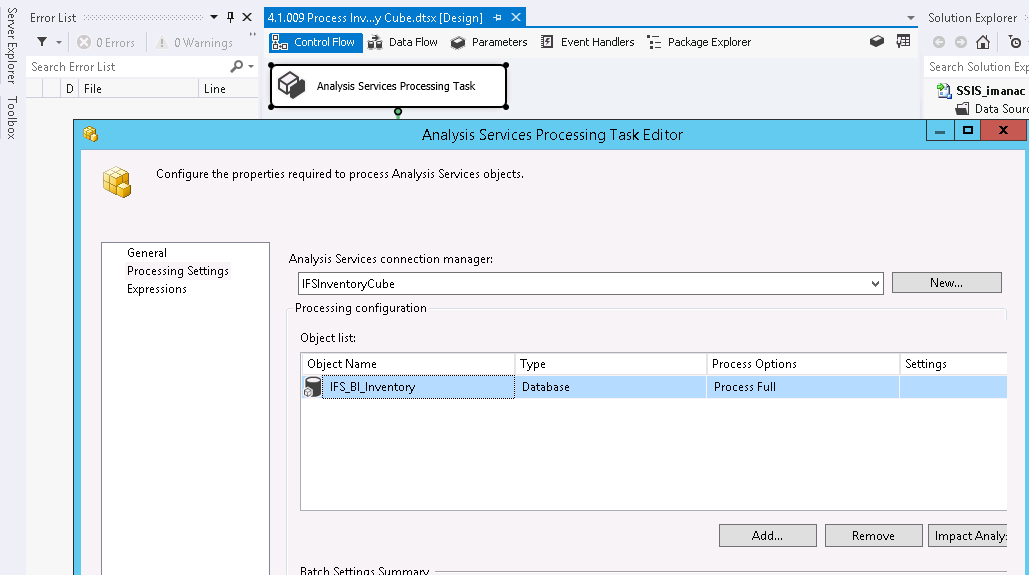The height and width of the screenshot is (575, 1029).
Task: Toggle the 0 Warnings filter
Action: (x=192, y=42)
